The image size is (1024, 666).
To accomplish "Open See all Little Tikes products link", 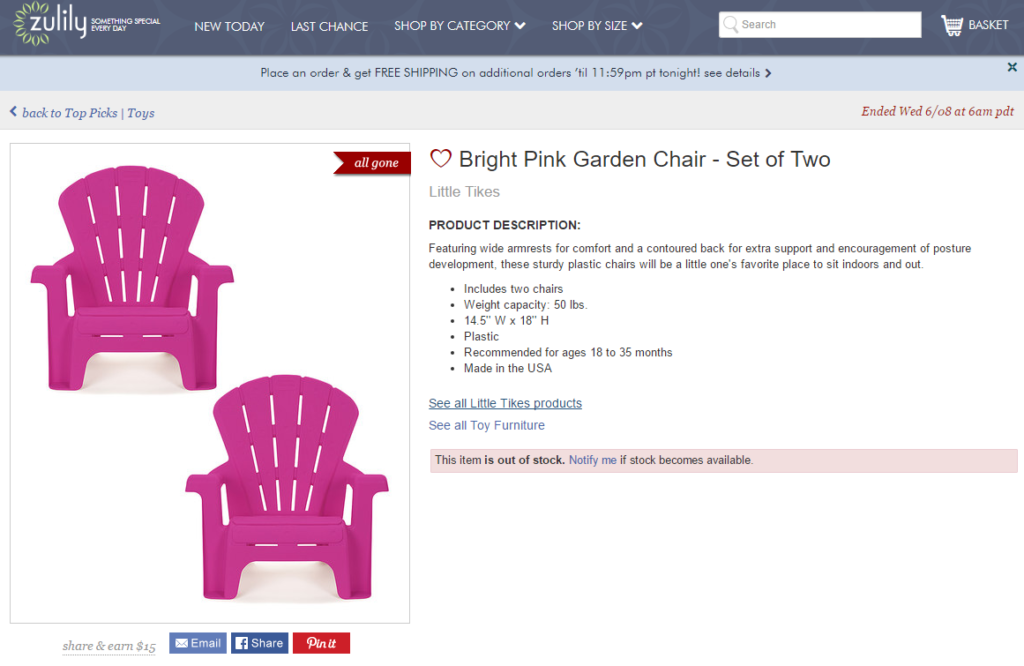I will [x=505, y=403].
